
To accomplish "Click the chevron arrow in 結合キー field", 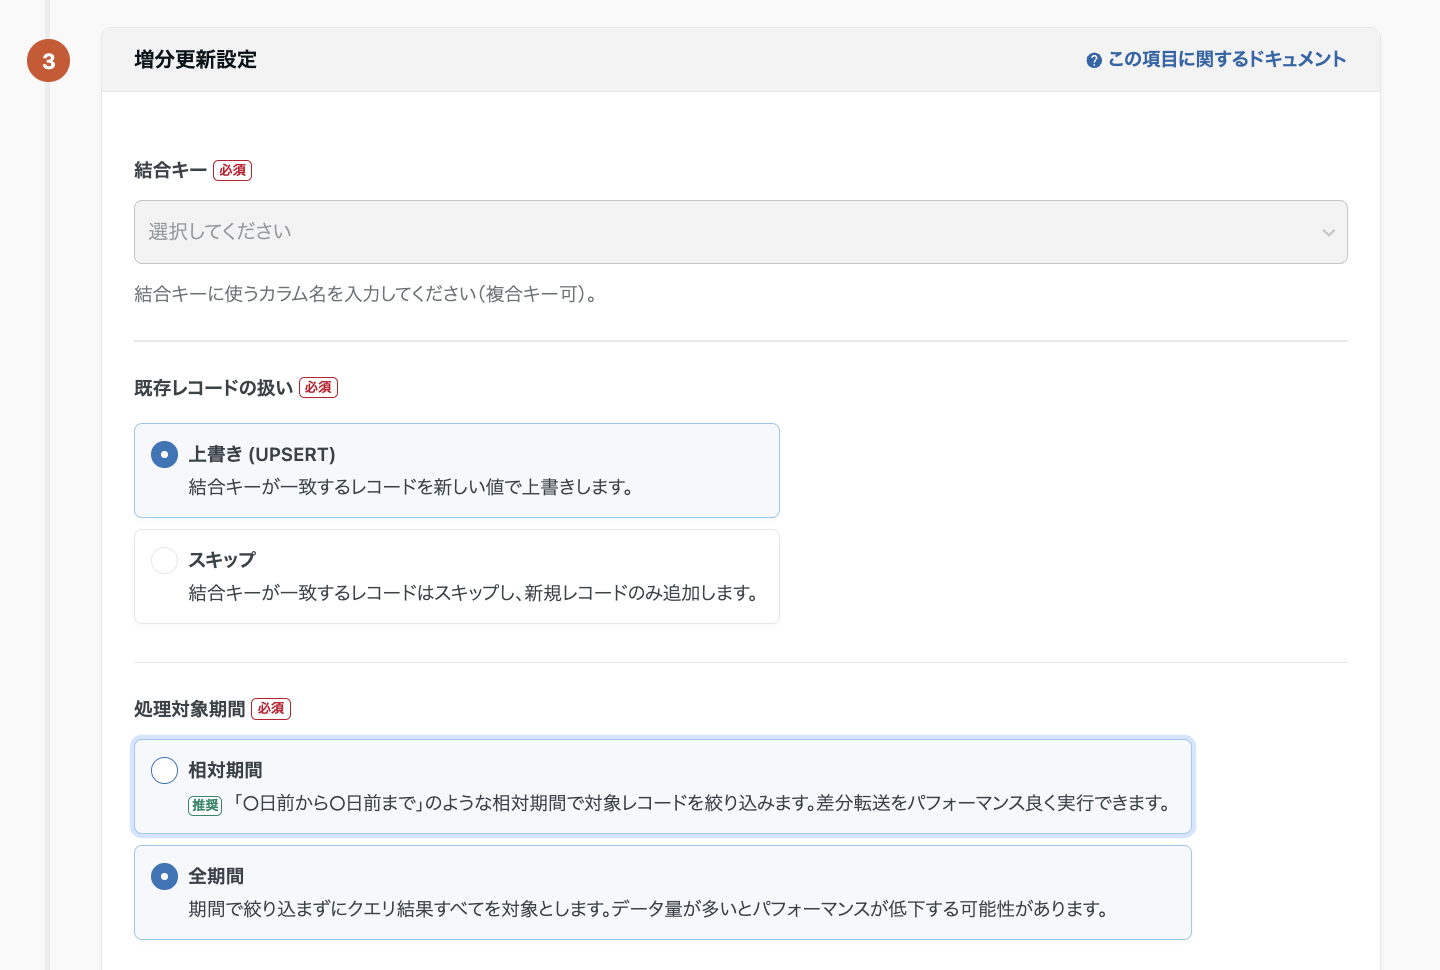I will coord(1328,233).
